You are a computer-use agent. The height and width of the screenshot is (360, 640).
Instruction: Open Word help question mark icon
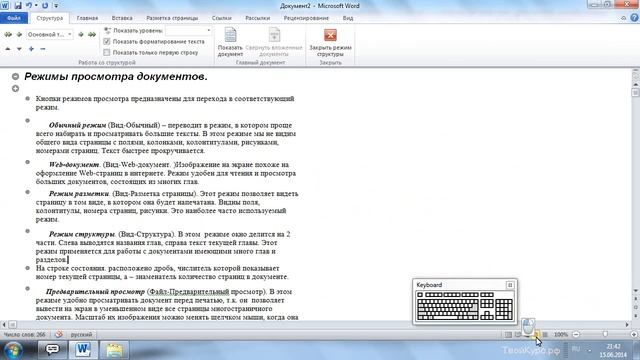pos(634,18)
